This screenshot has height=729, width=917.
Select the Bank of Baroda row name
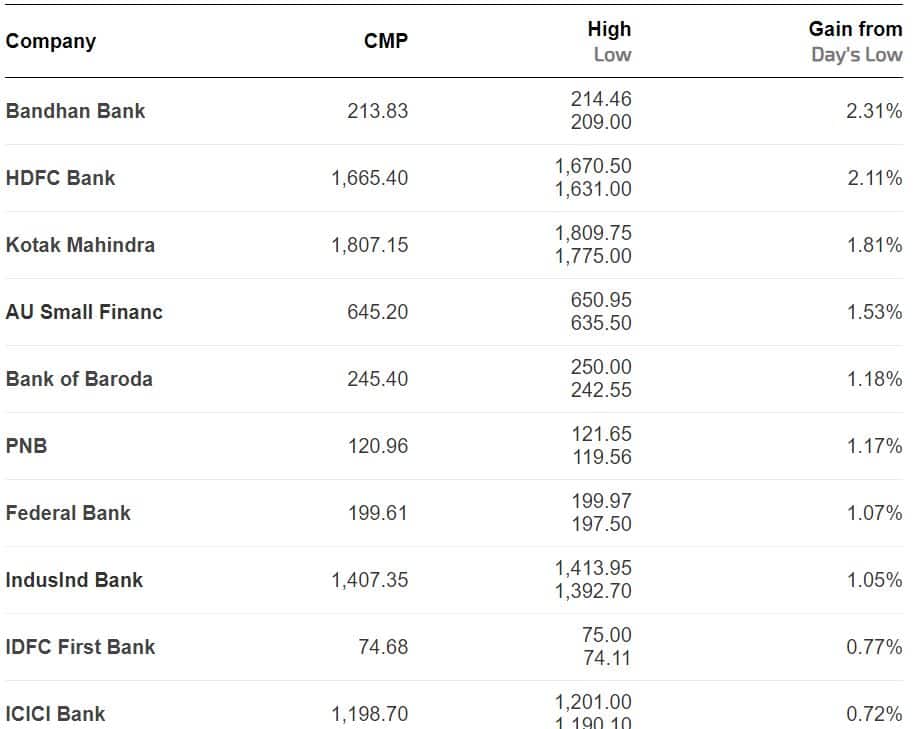pos(79,379)
